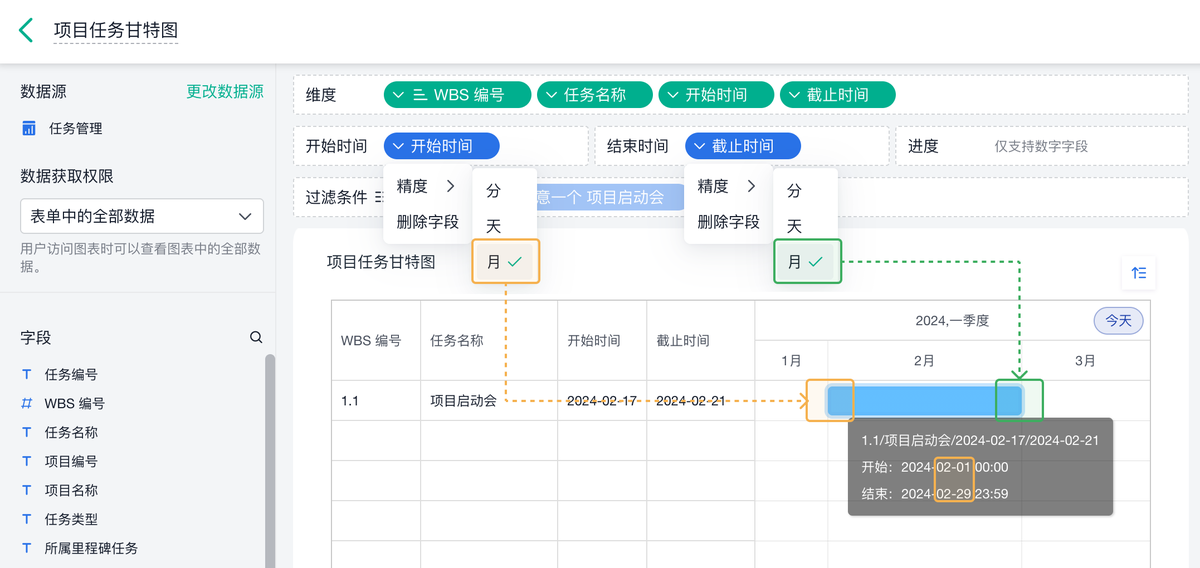Expand the blue 开始时间 field dropdown

(x=441, y=146)
